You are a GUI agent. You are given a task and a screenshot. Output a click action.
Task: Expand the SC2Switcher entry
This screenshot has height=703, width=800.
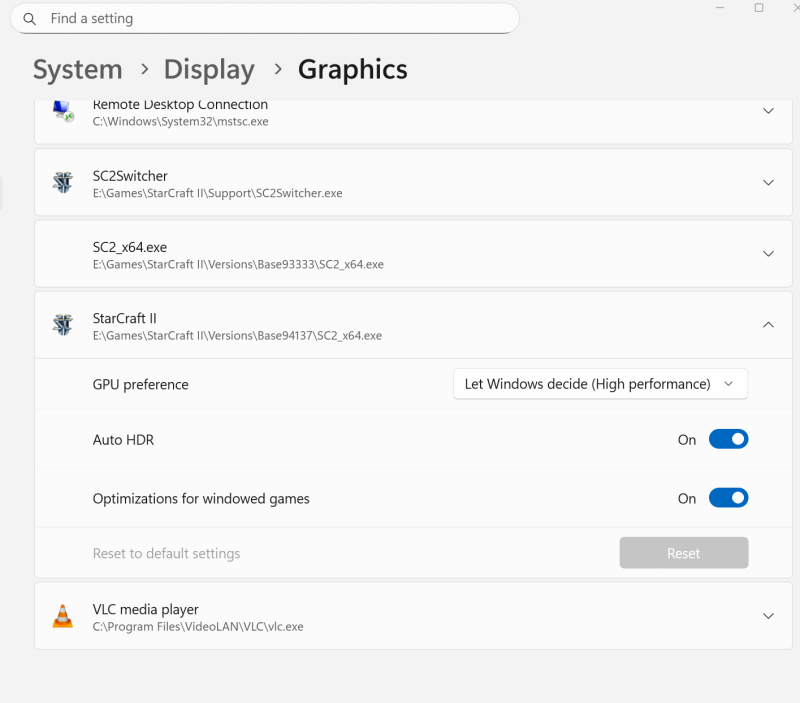768,183
